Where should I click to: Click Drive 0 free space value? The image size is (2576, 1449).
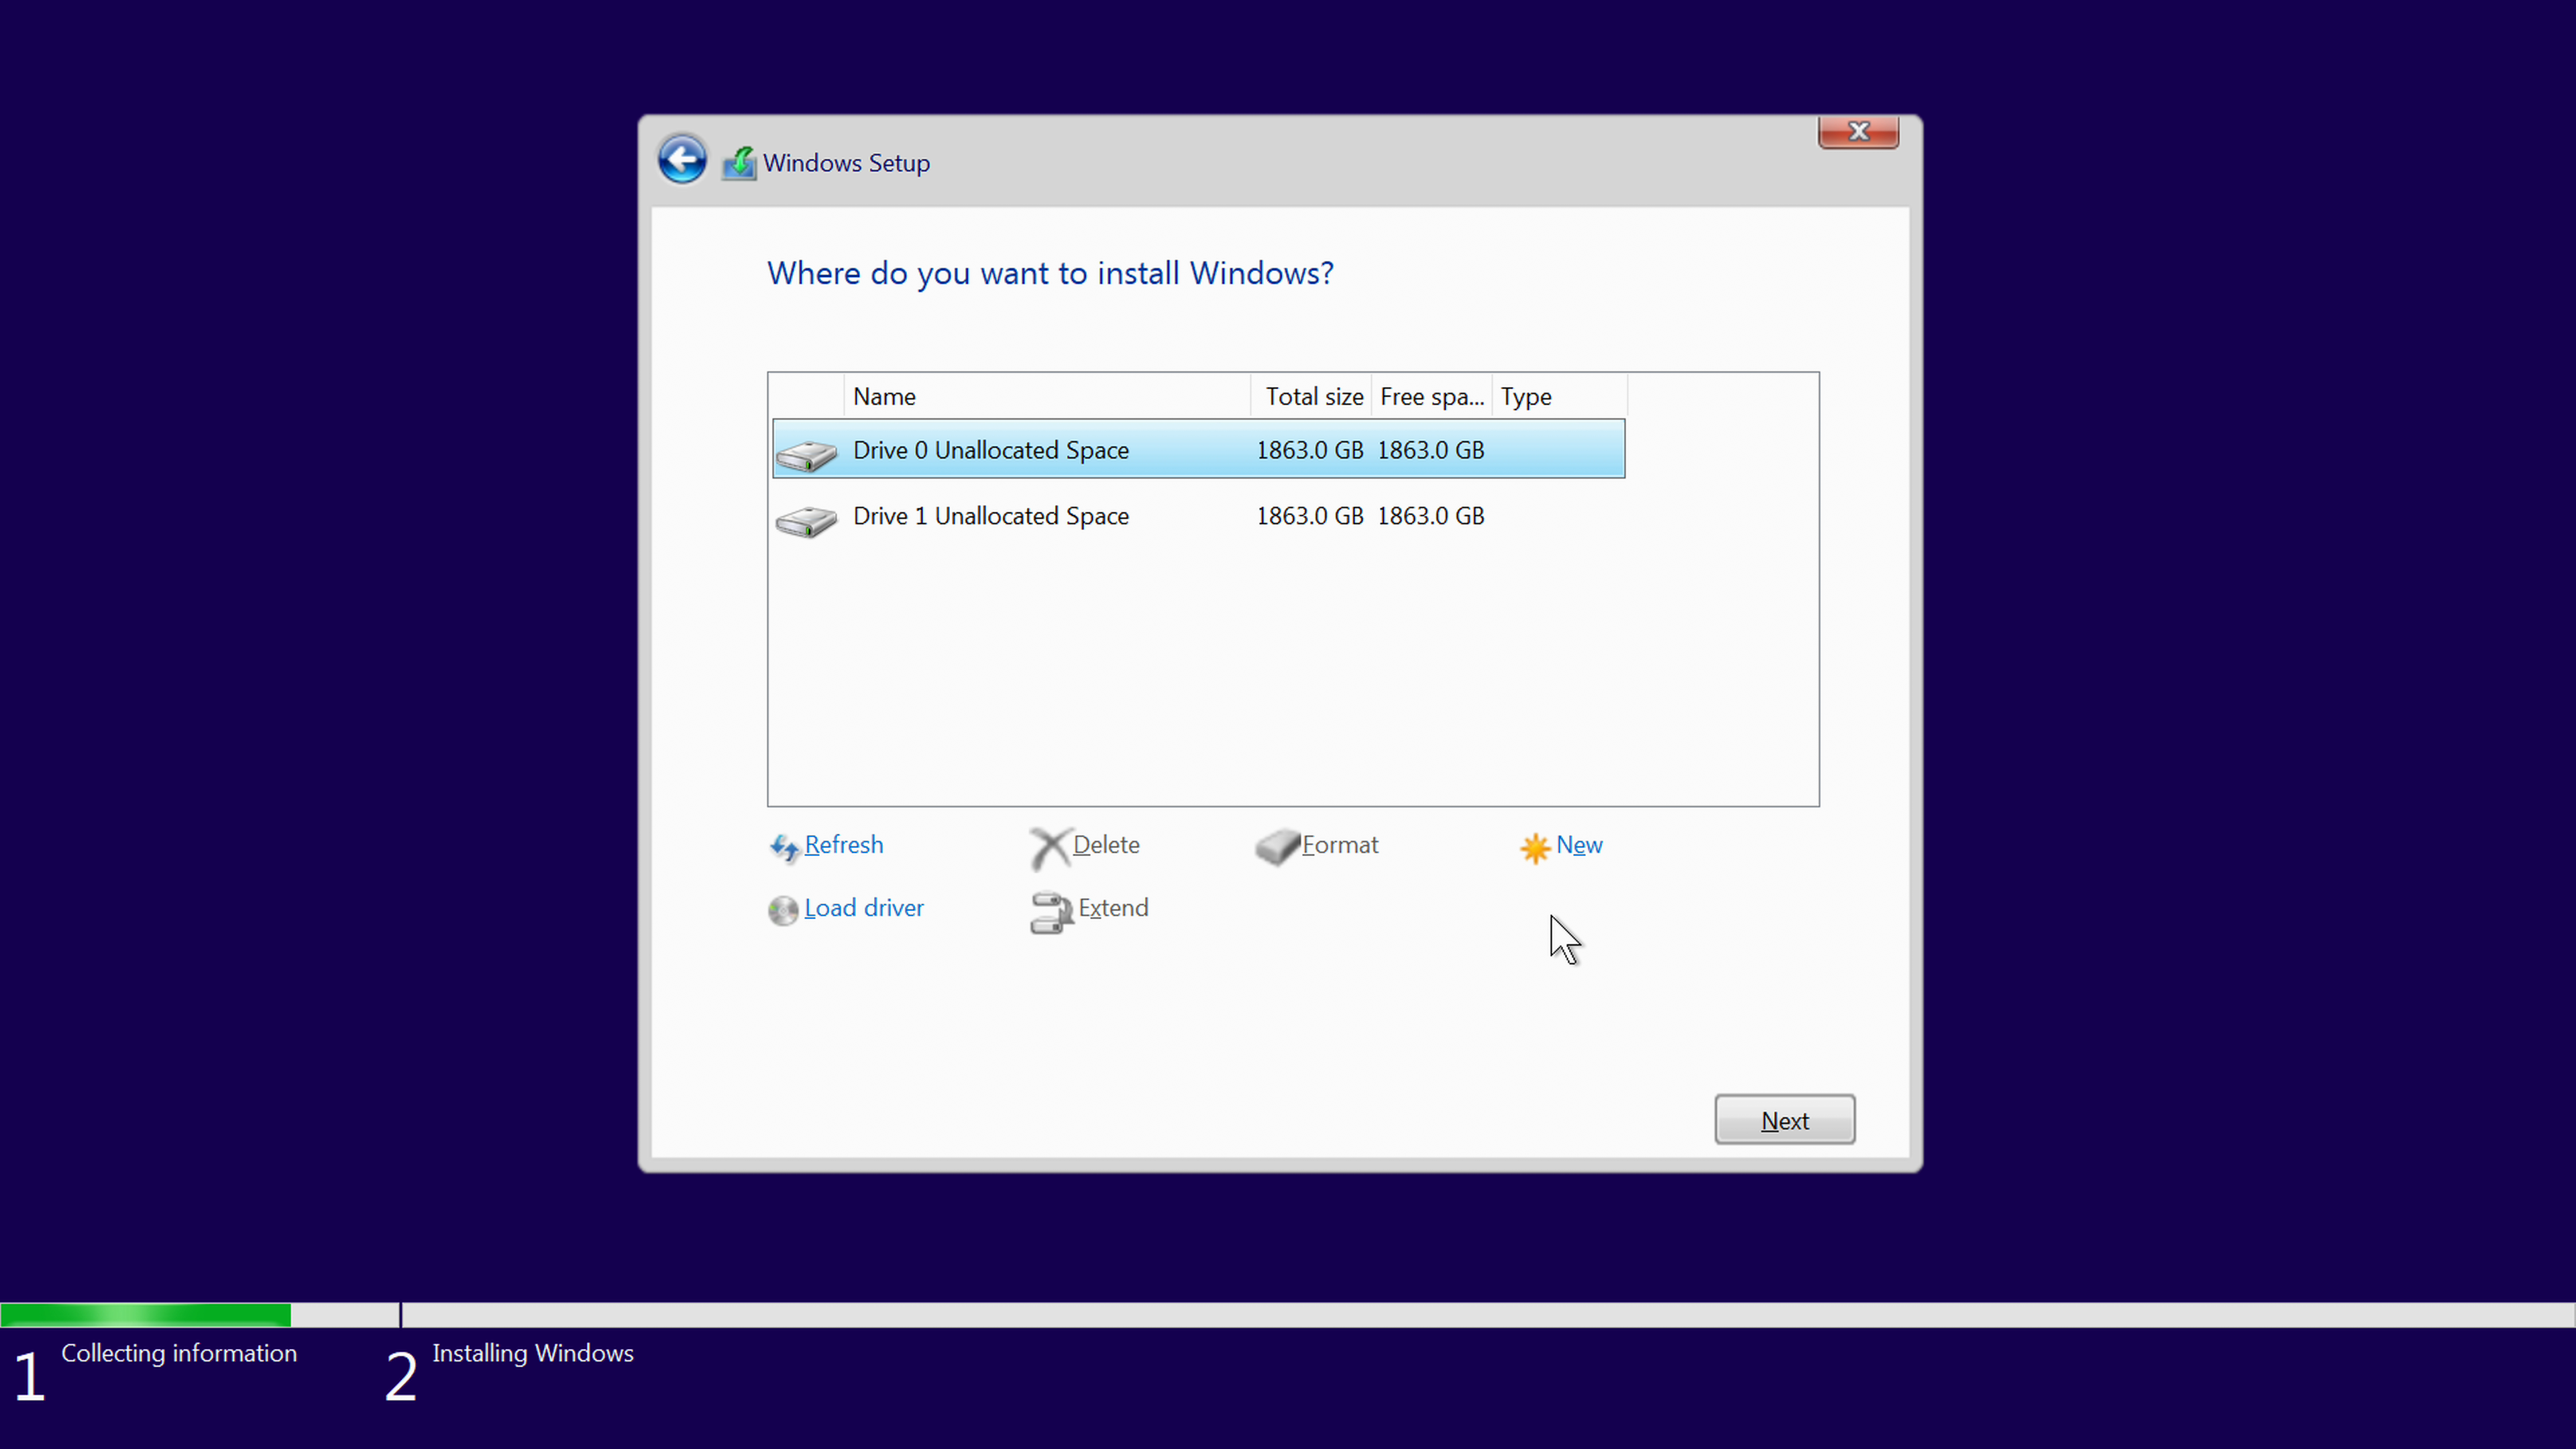(x=1430, y=450)
